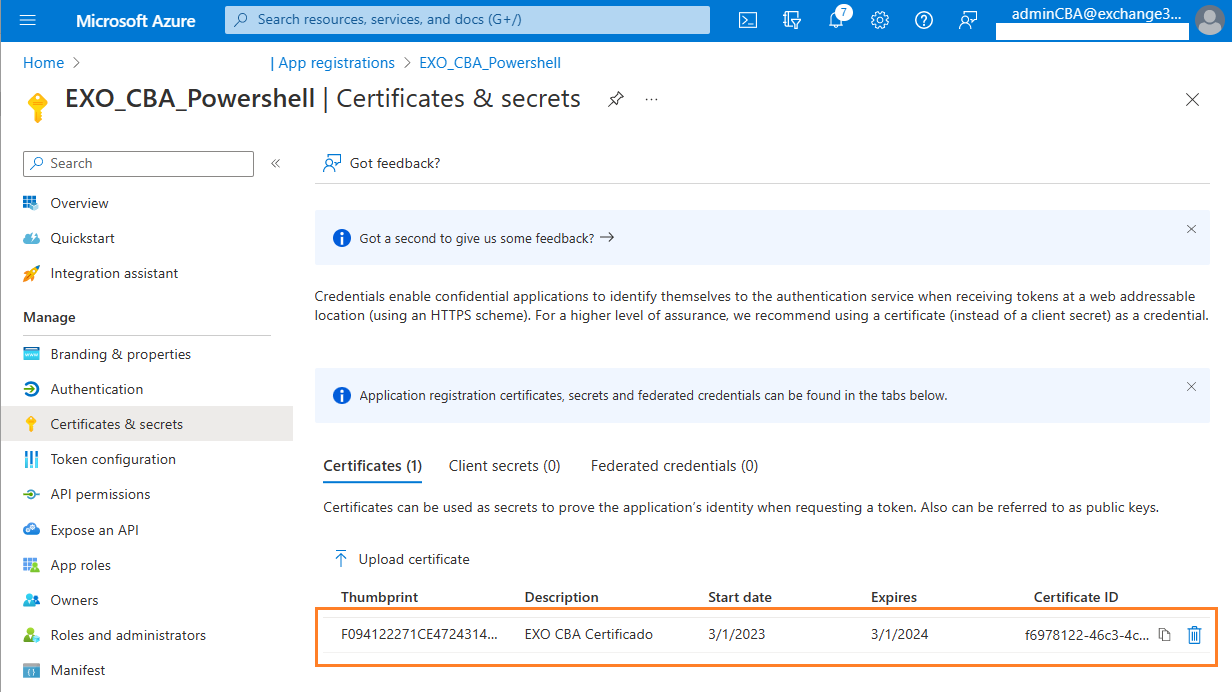Click the Quickstart cloud icon
Viewport: 1232px width, 692px height.
(31, 238)
